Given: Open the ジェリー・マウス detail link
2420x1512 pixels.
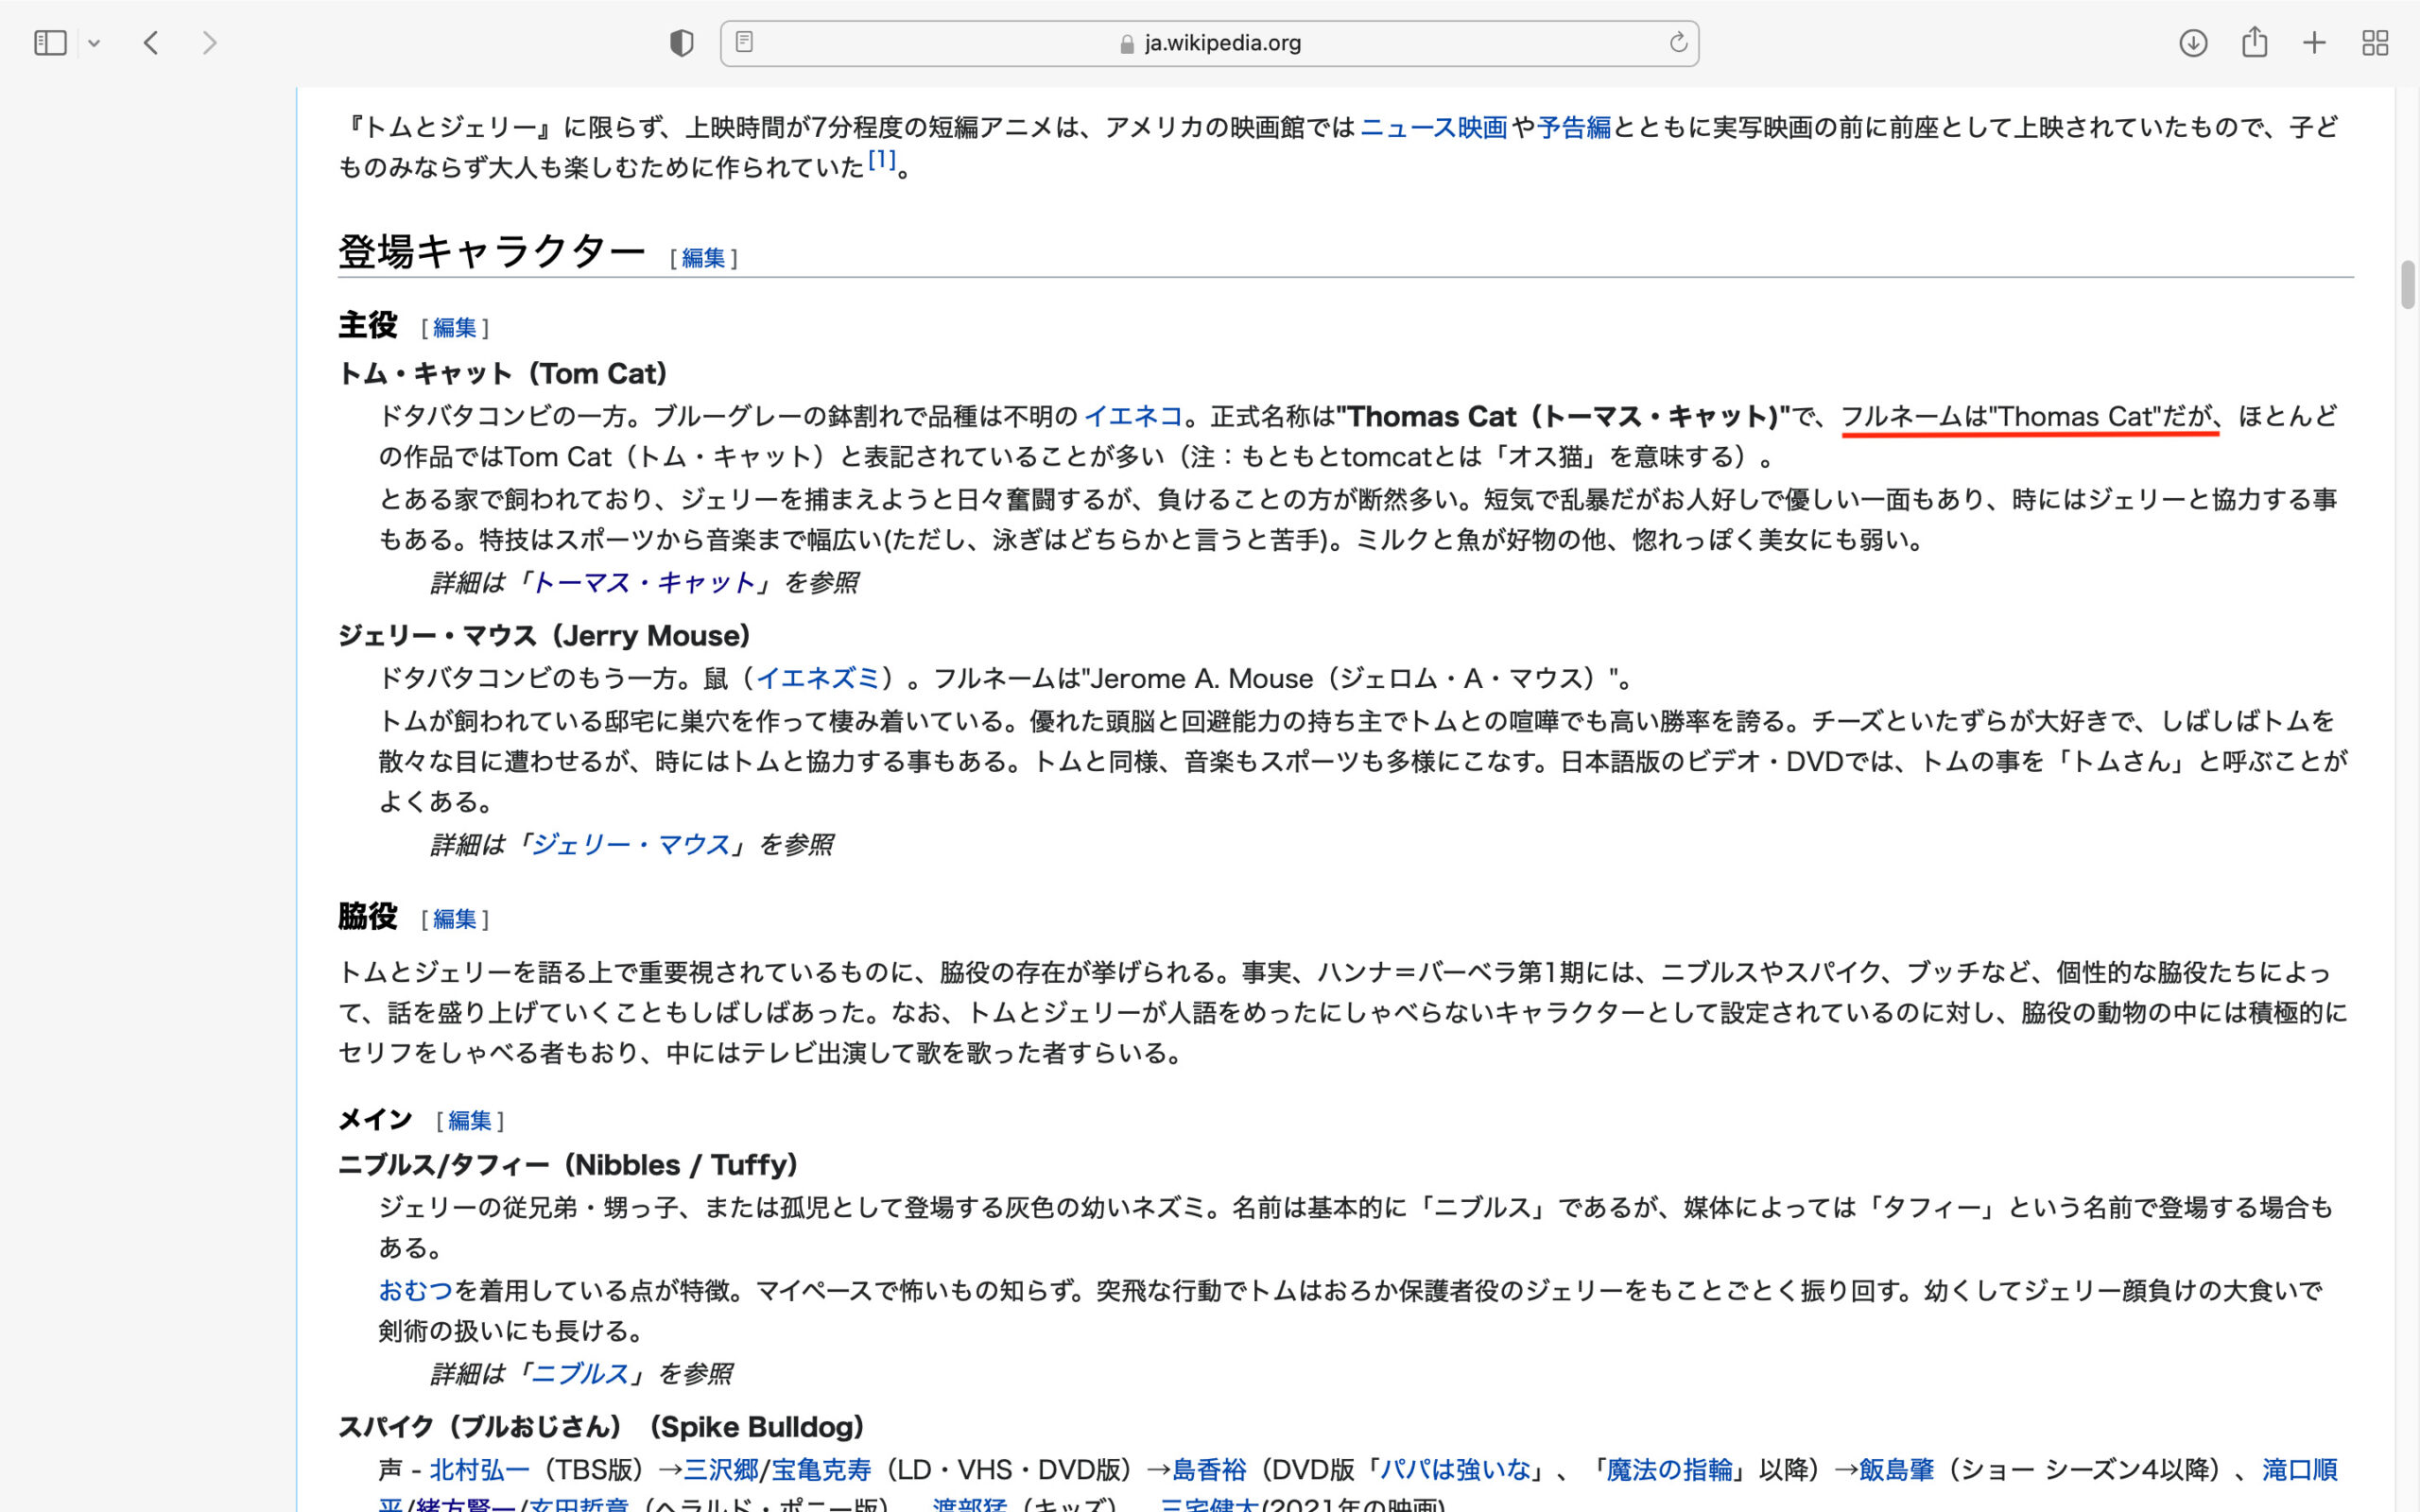Looking at the screenshot, I should [x=630, y=845].
